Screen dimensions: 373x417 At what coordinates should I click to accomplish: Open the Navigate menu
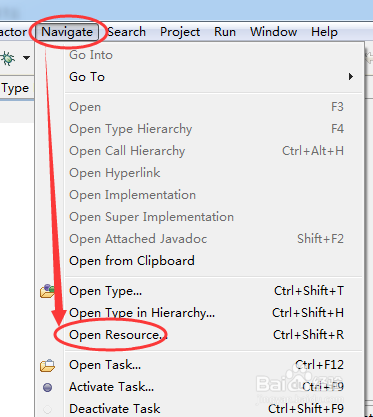67,32
